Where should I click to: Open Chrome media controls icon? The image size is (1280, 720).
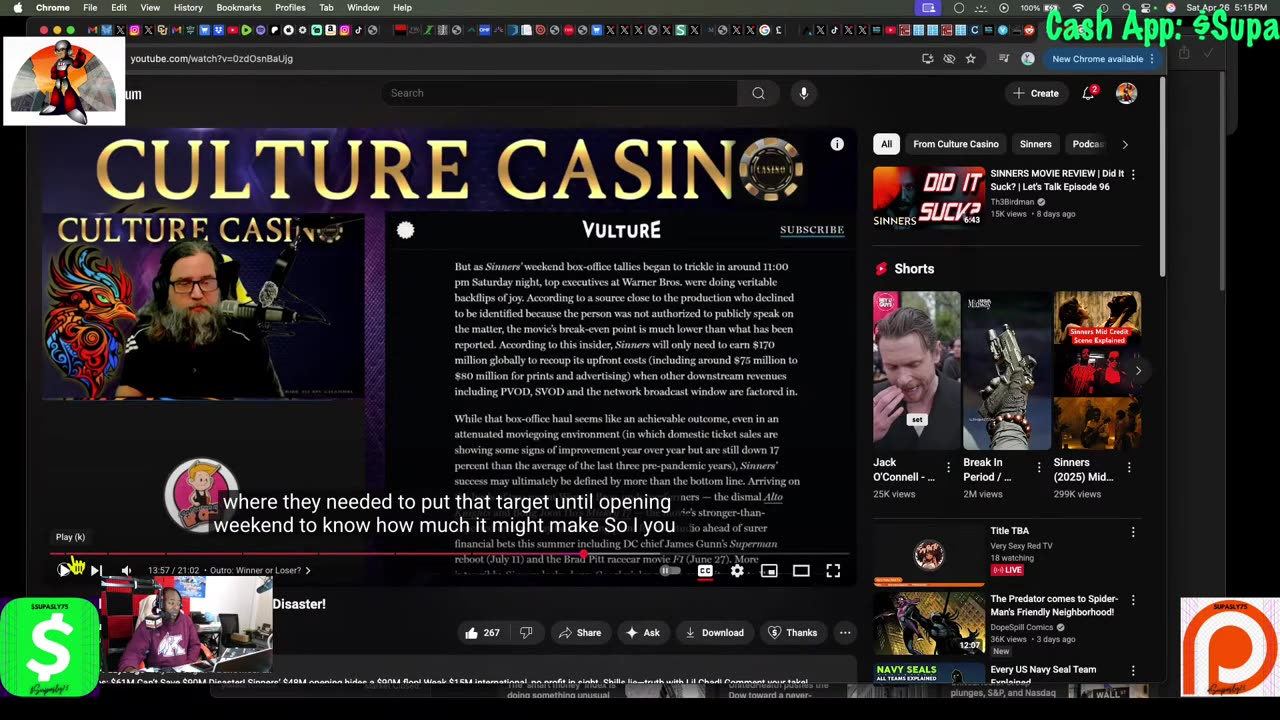coord(1004,59)
